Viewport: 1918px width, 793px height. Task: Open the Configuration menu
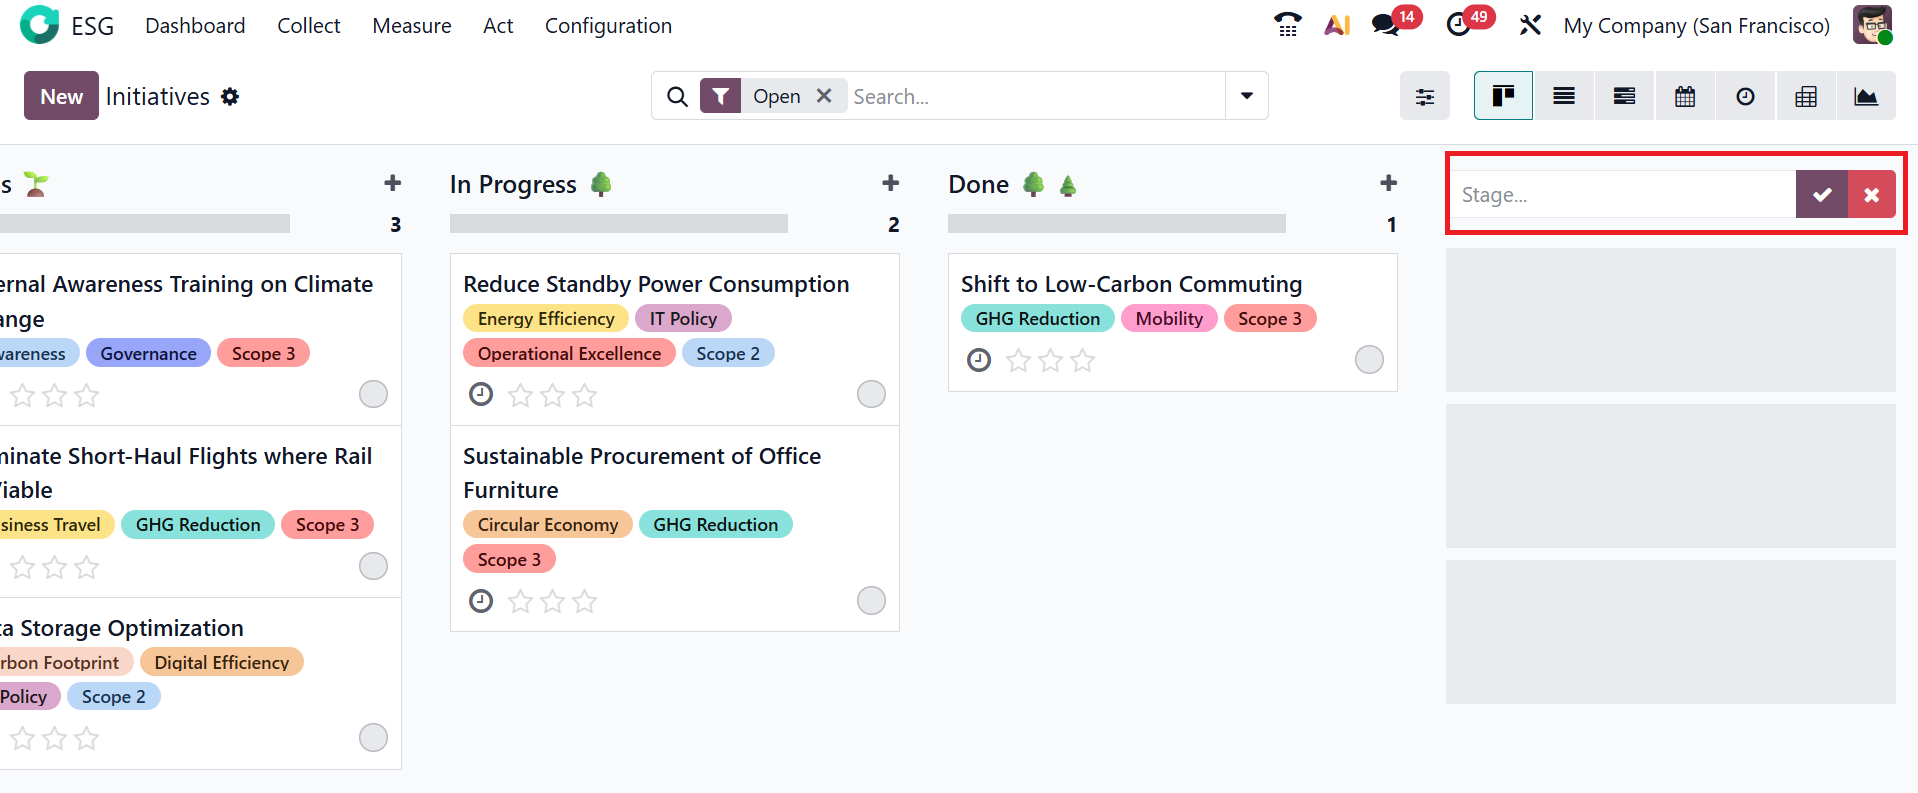coord(608,26)
